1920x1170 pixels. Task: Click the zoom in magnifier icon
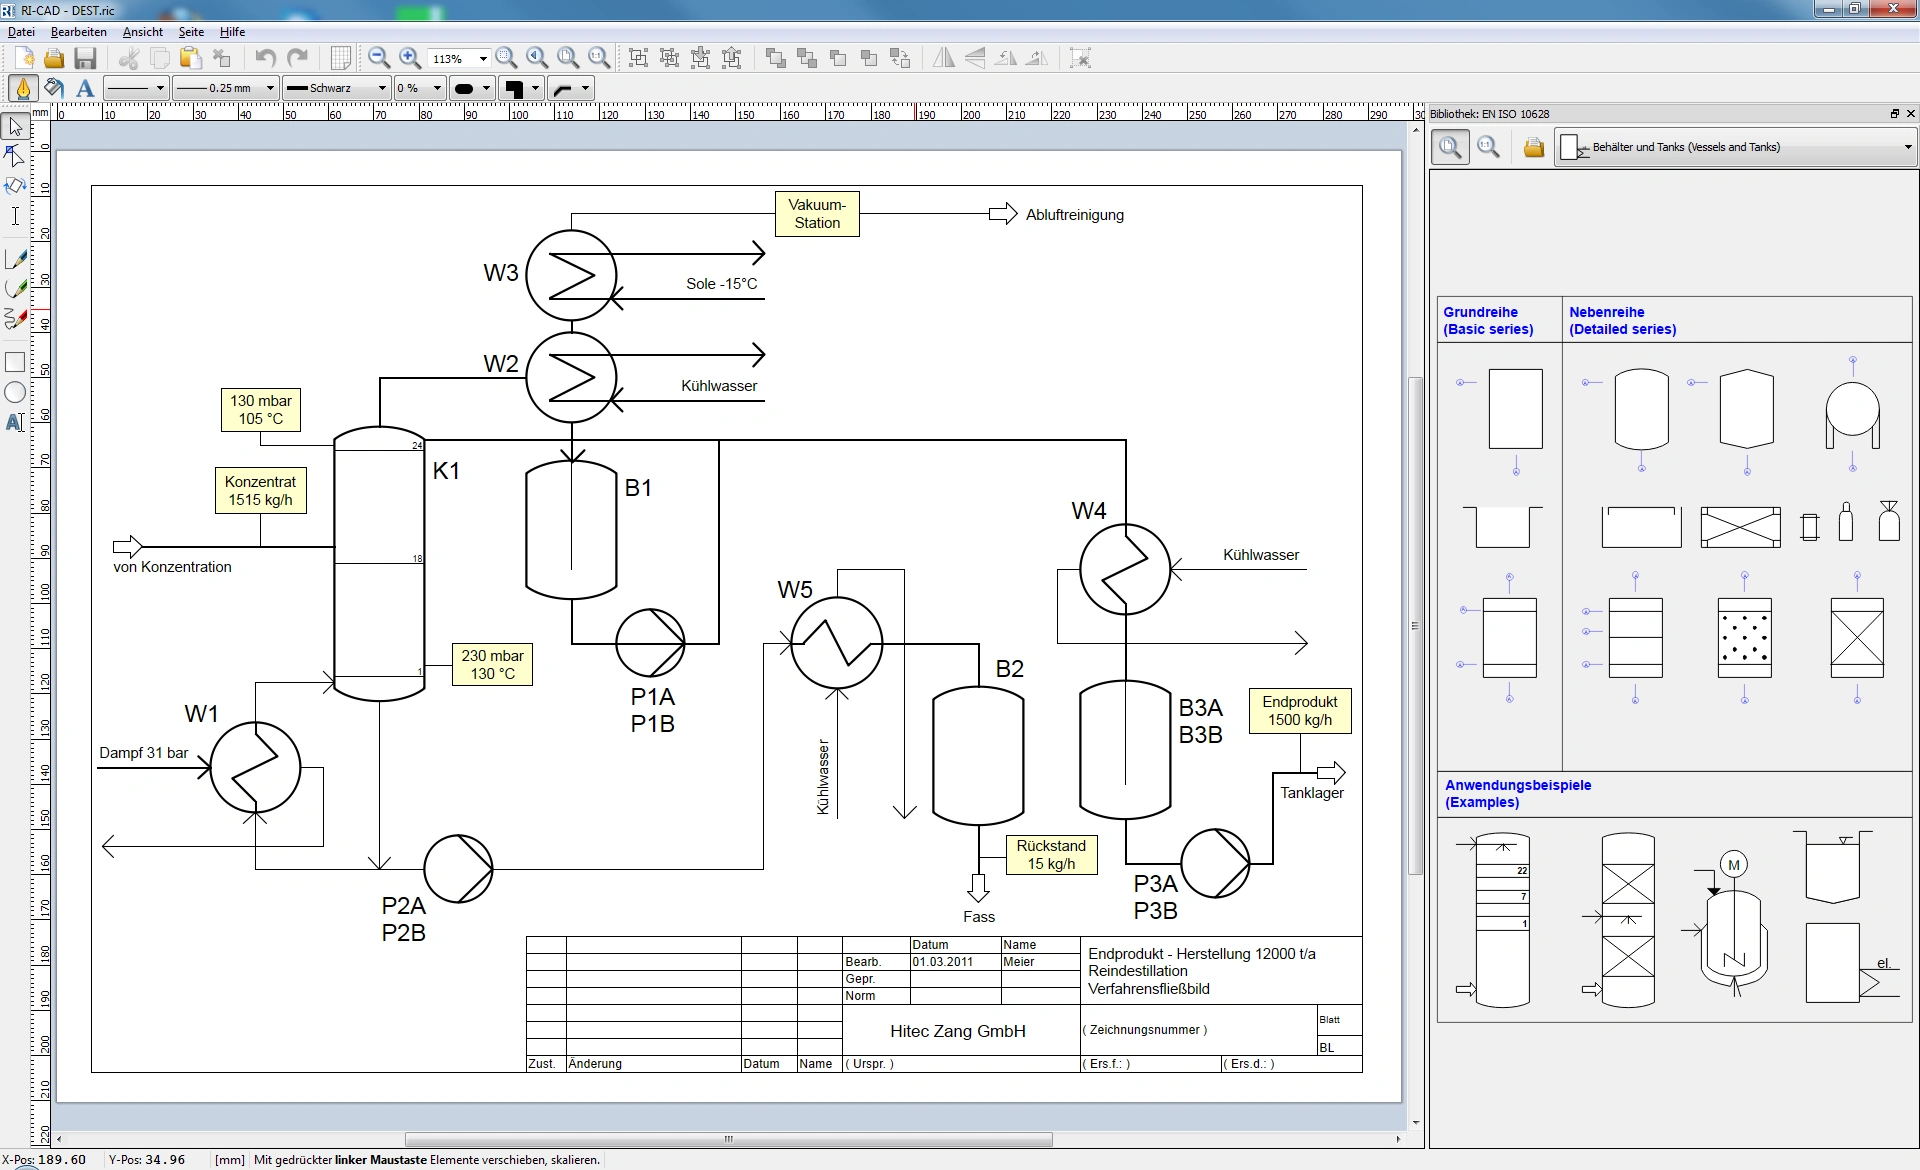click(409, 59)
